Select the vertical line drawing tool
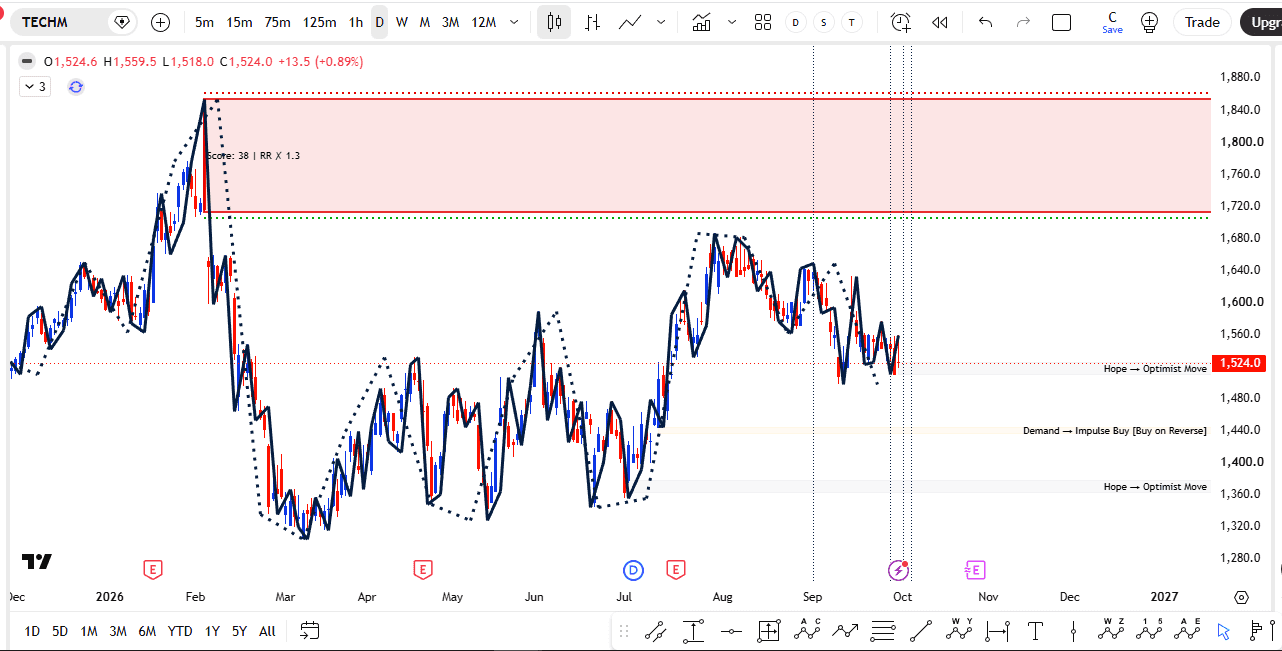Screen dimensions: 1282x651 click(1073, 630)
